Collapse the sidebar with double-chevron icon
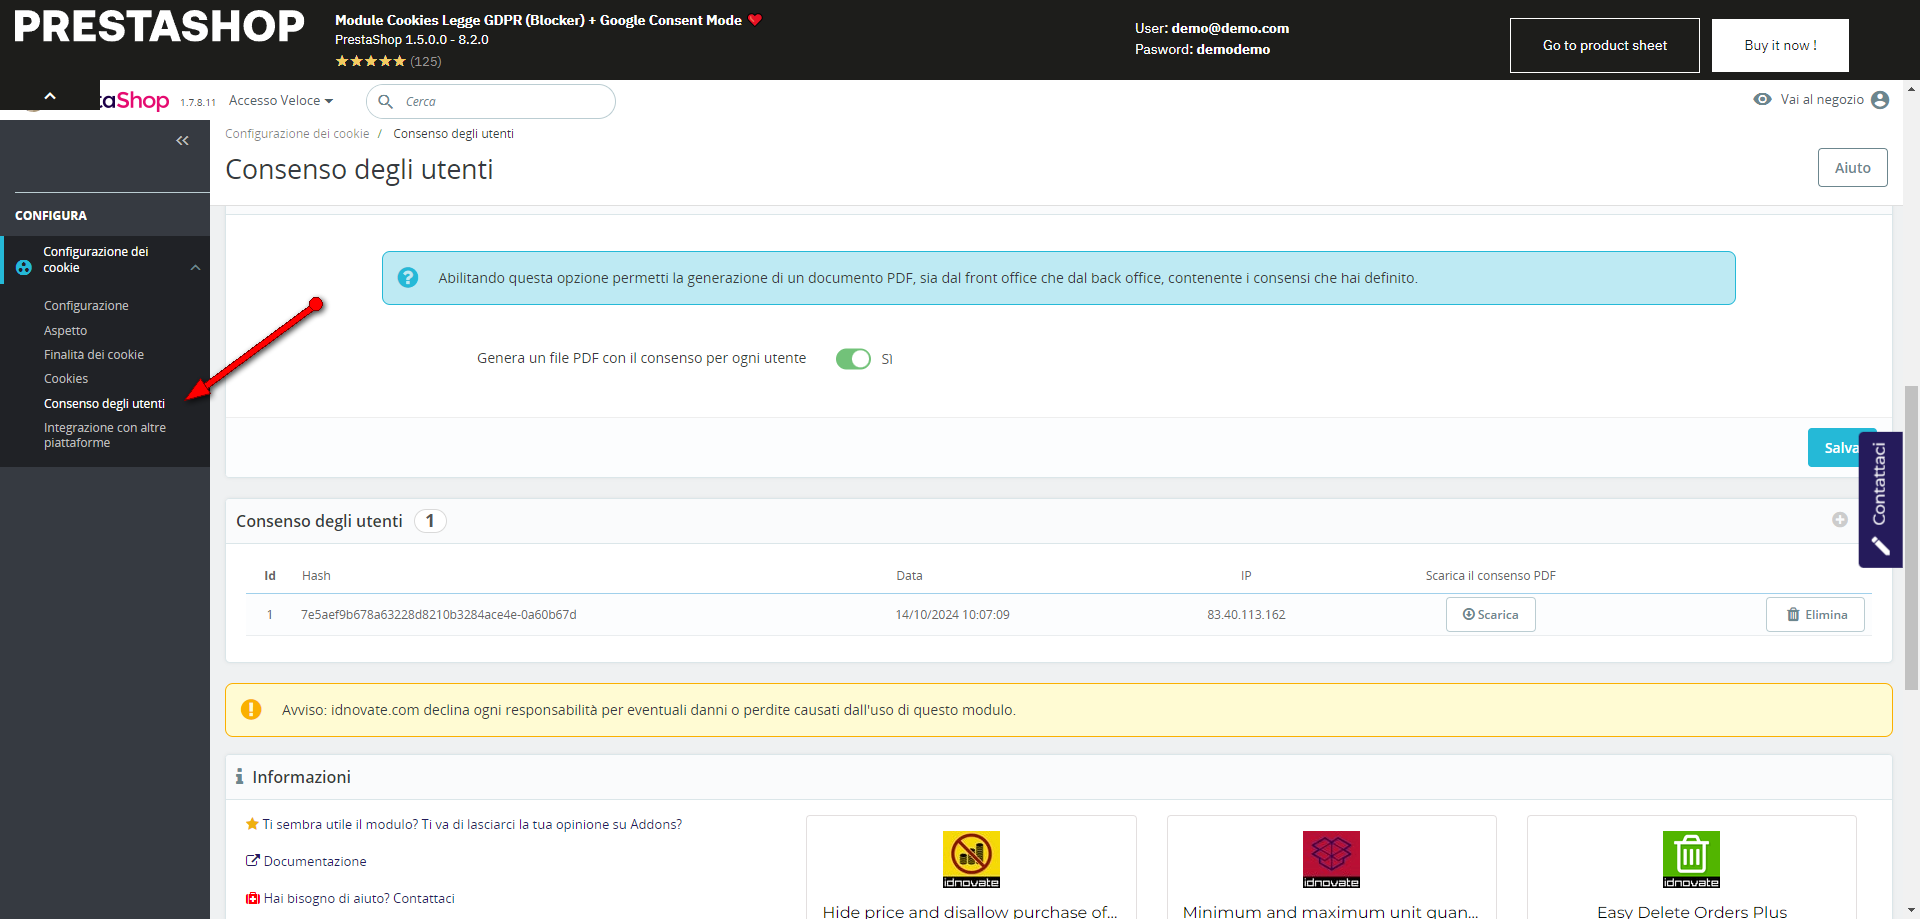Viewport: 1920px width, 919px height. click(182, 141)
